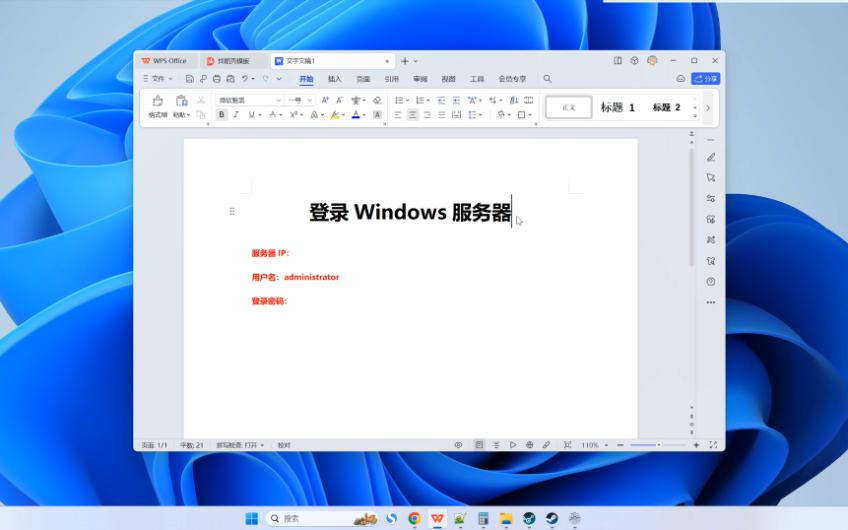Click the user avatar in title bar
848x530 pixels.
point(652,61)
